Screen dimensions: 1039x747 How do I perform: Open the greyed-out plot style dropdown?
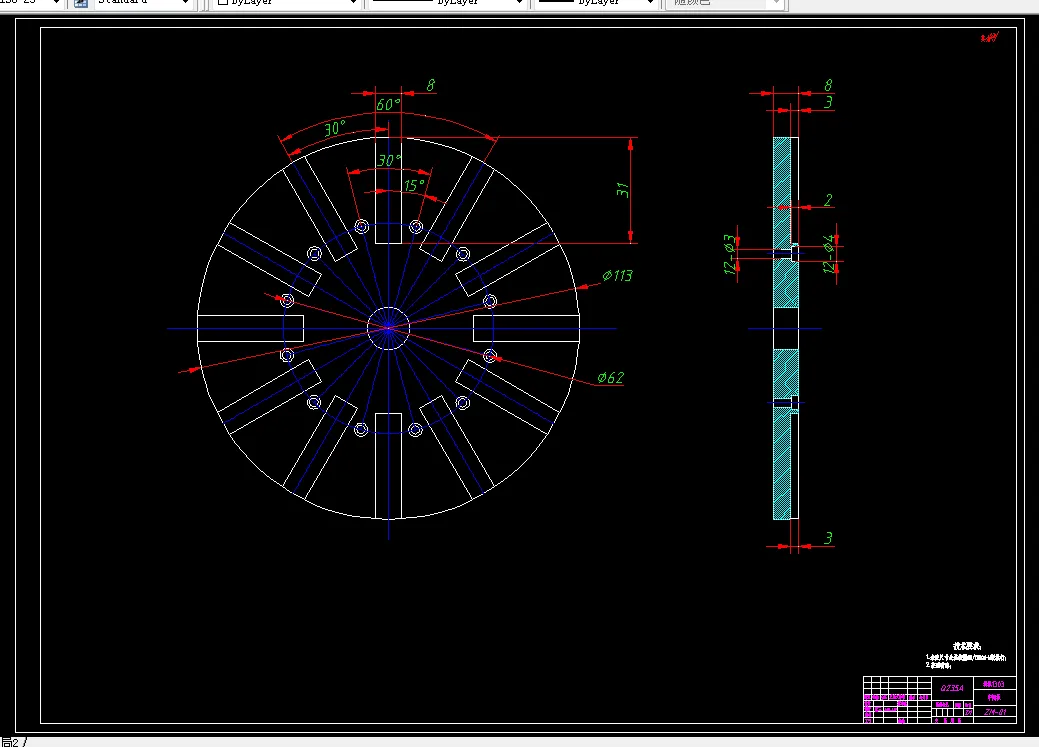[x=726, y=3]
